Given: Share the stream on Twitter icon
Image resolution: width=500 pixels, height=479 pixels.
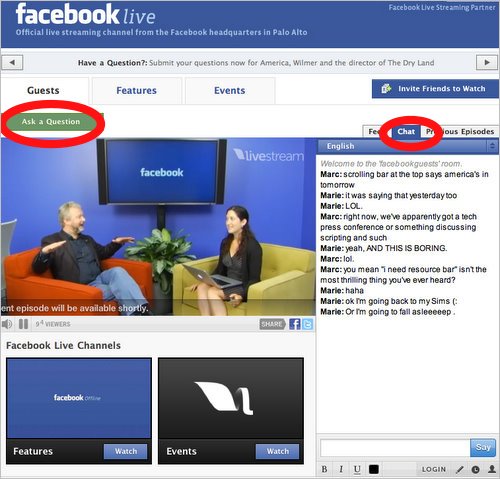Looking at the screenshot, I should [307, 324].
